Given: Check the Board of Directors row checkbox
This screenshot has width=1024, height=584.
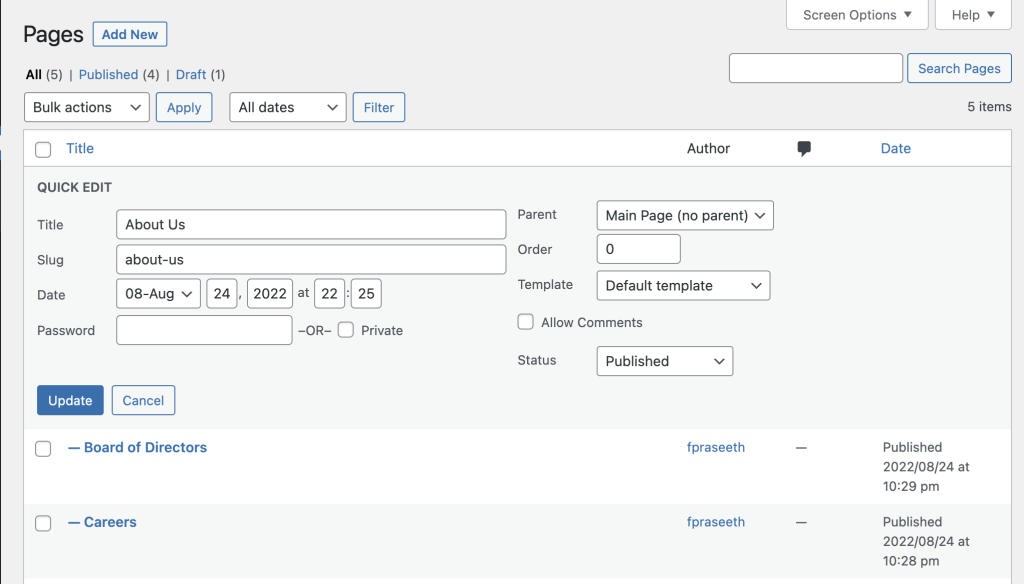Looking at the screenshot, I should point(43,448).
